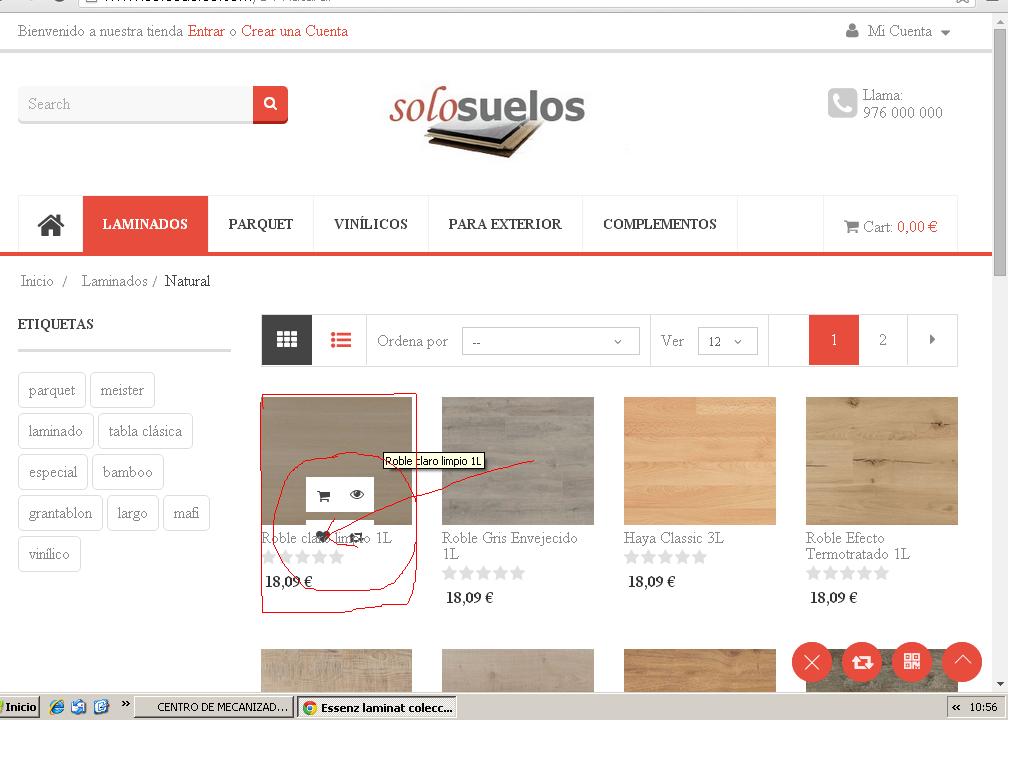Viewport: 1024px width, 768px height.
Task: Open the Ver items-per-page dropdown
Action: [x=726, y=341]
